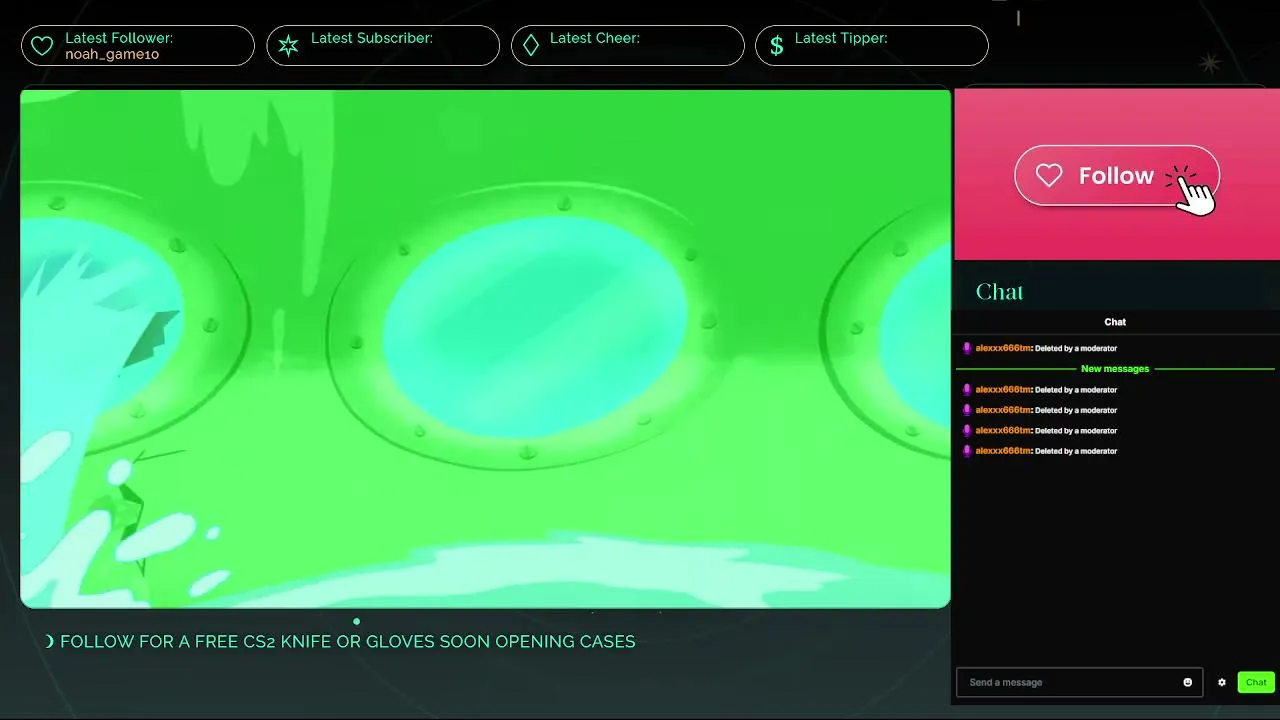Click the heart icon inside the Follow button
1280x720 pixels.
point(1049,176)
